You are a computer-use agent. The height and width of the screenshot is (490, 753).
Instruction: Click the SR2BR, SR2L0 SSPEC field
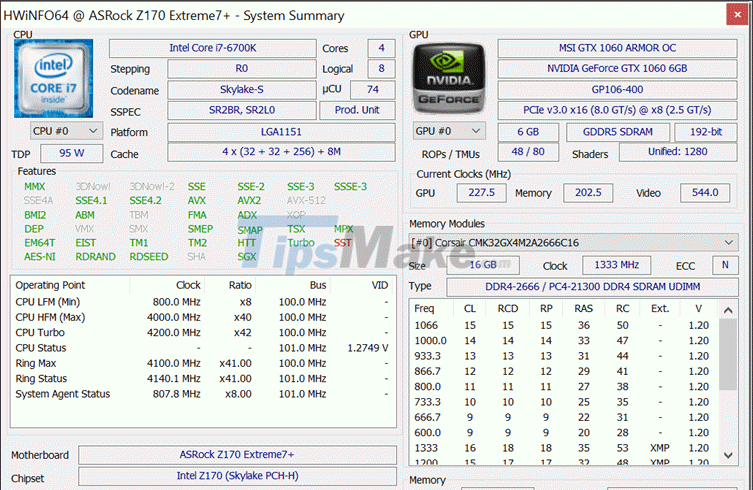tap(242, 110)
